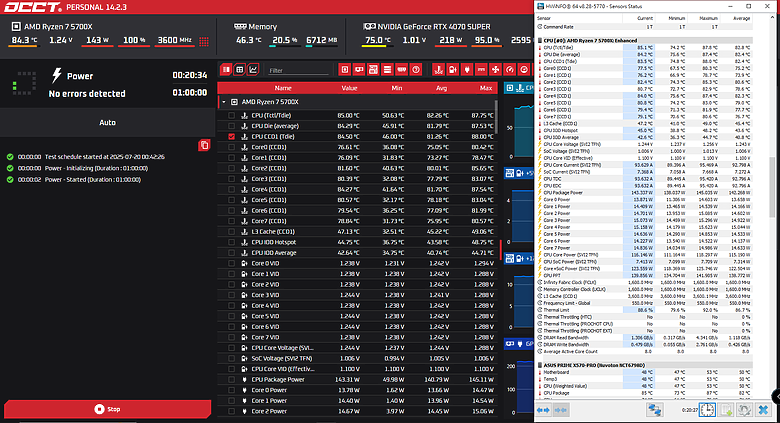Toggle the GPU hardware filter icon
This screenshot has height=423, width=780.
point(359,70)
